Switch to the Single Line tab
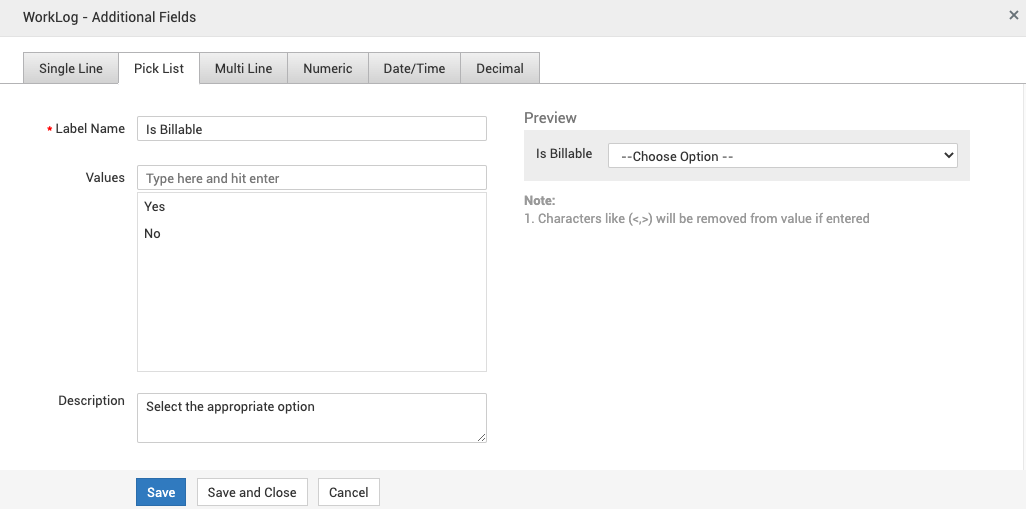1026x509 pixels. [x=71, y=68]
